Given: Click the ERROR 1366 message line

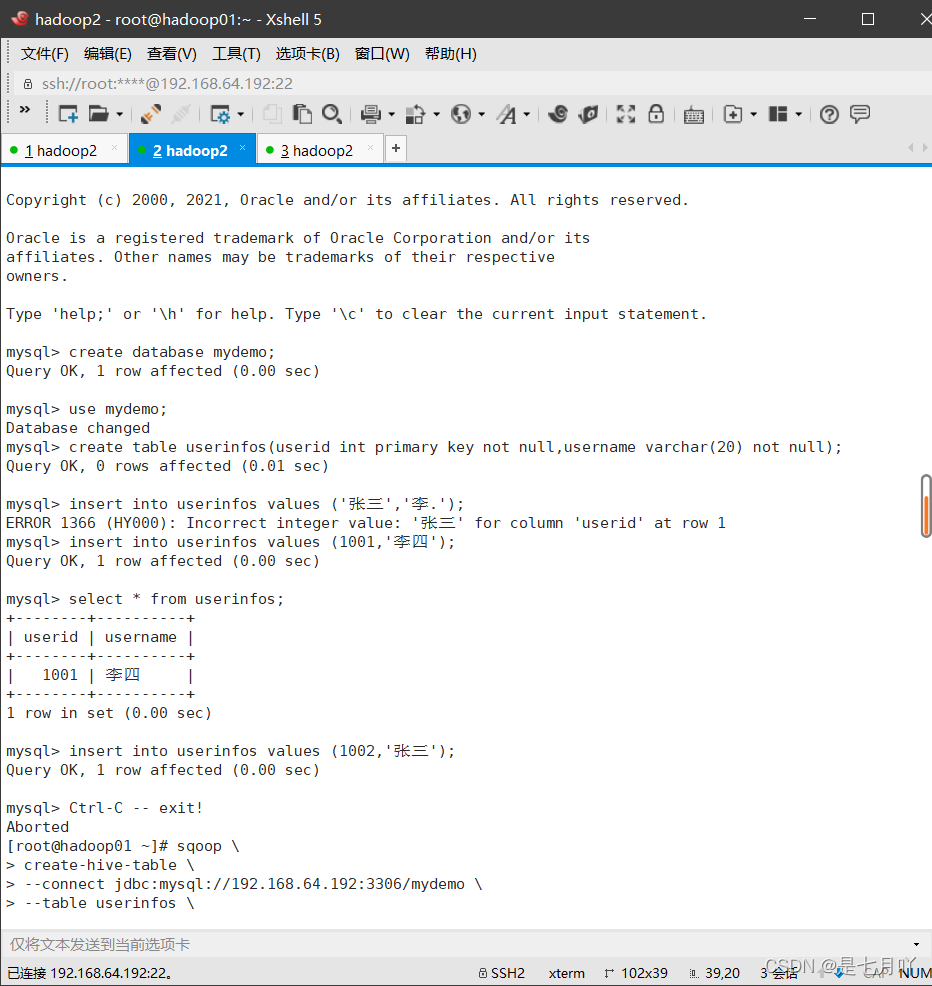Looking at the screenshot, I should pyautogui.click(x=366, y=523).
